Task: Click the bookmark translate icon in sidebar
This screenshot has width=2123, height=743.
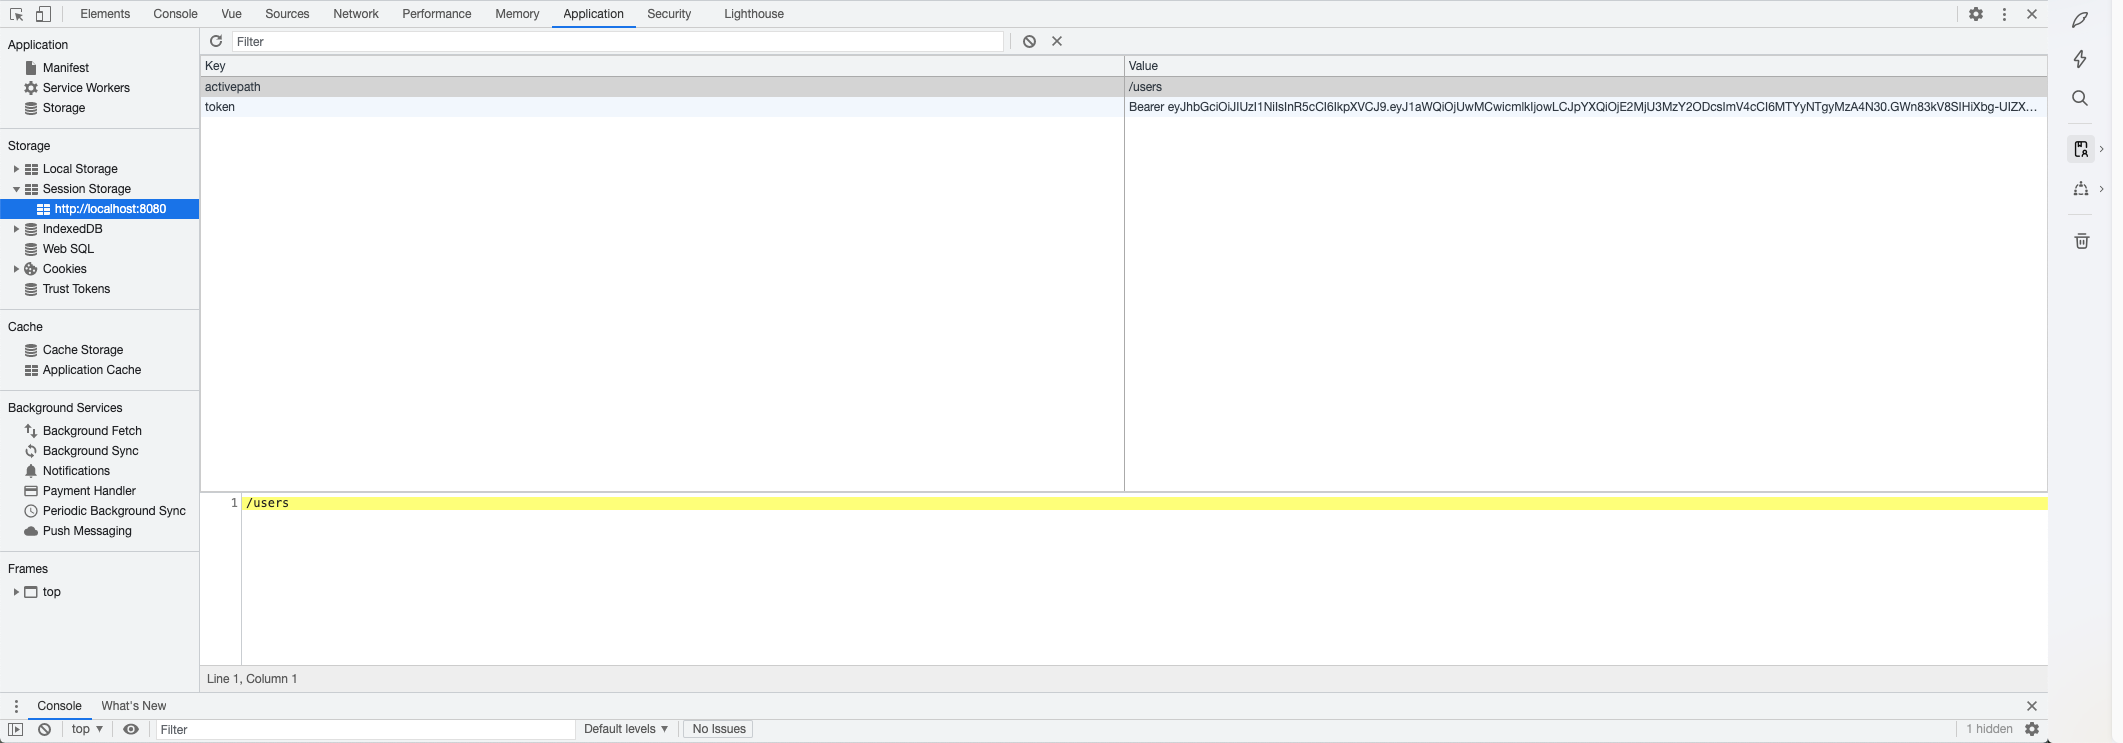Action: [2081, 149]
